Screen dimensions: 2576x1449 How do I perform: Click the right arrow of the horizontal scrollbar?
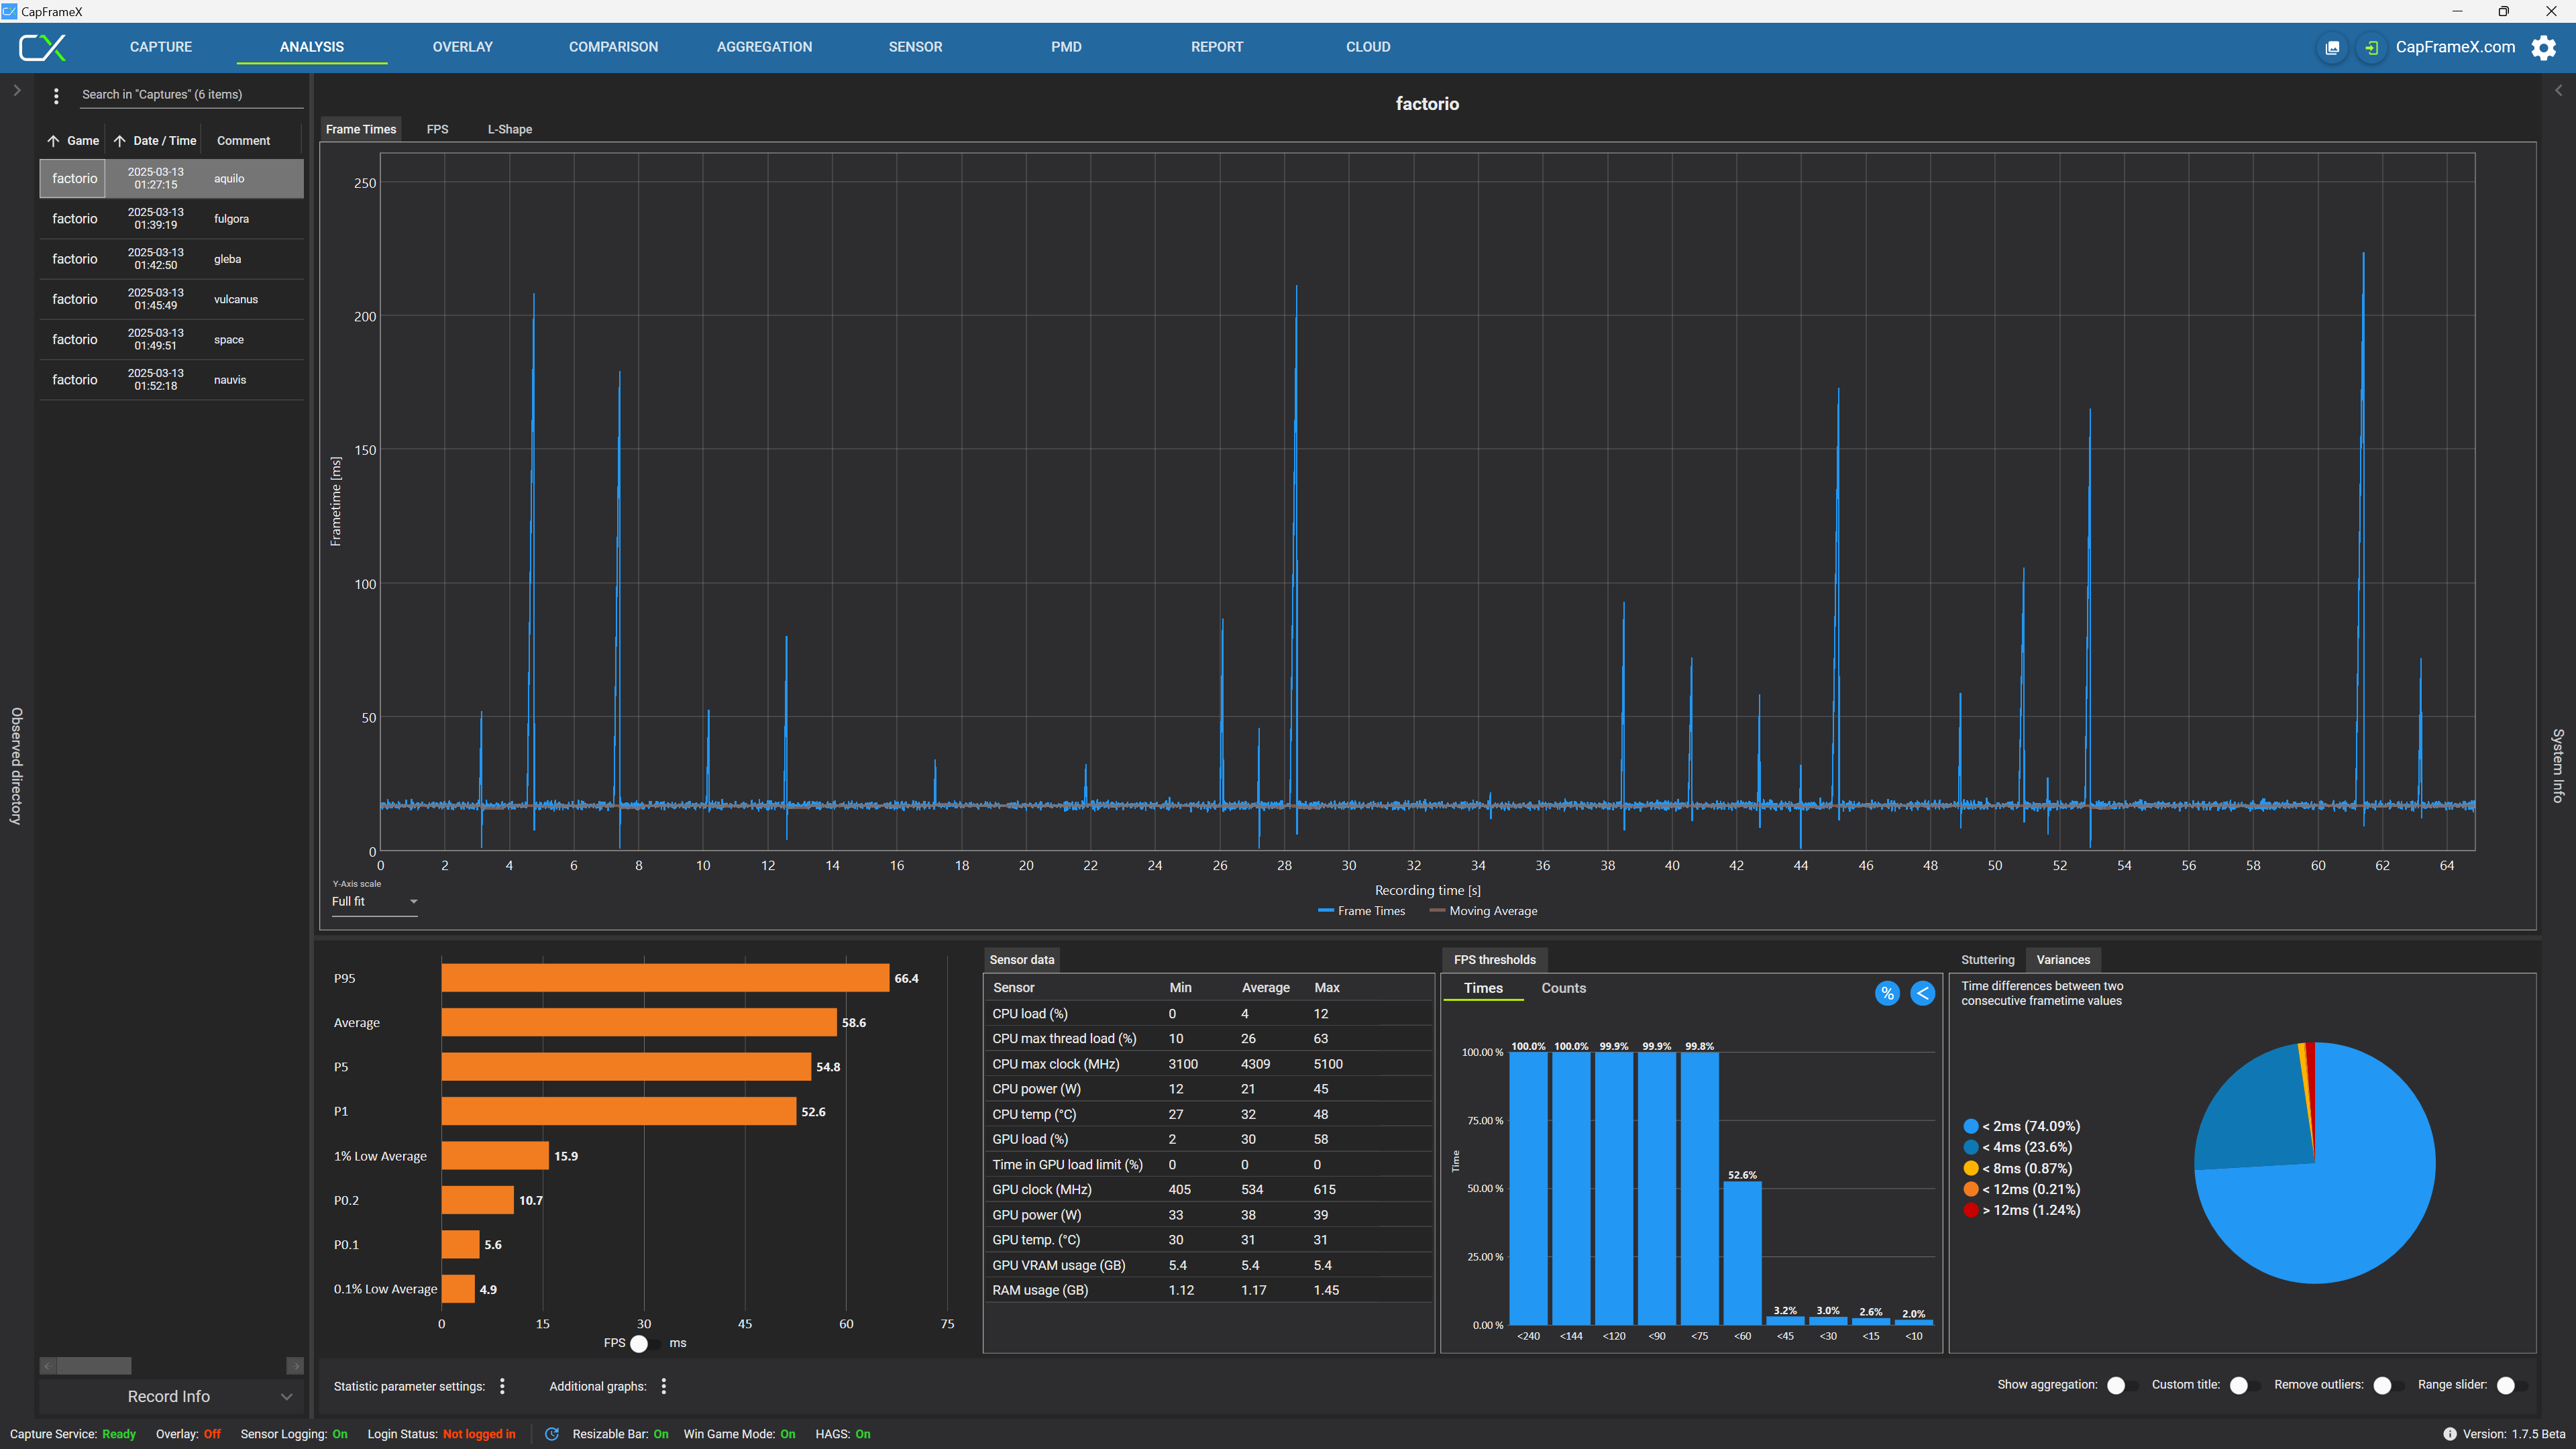coord(295,1365)
